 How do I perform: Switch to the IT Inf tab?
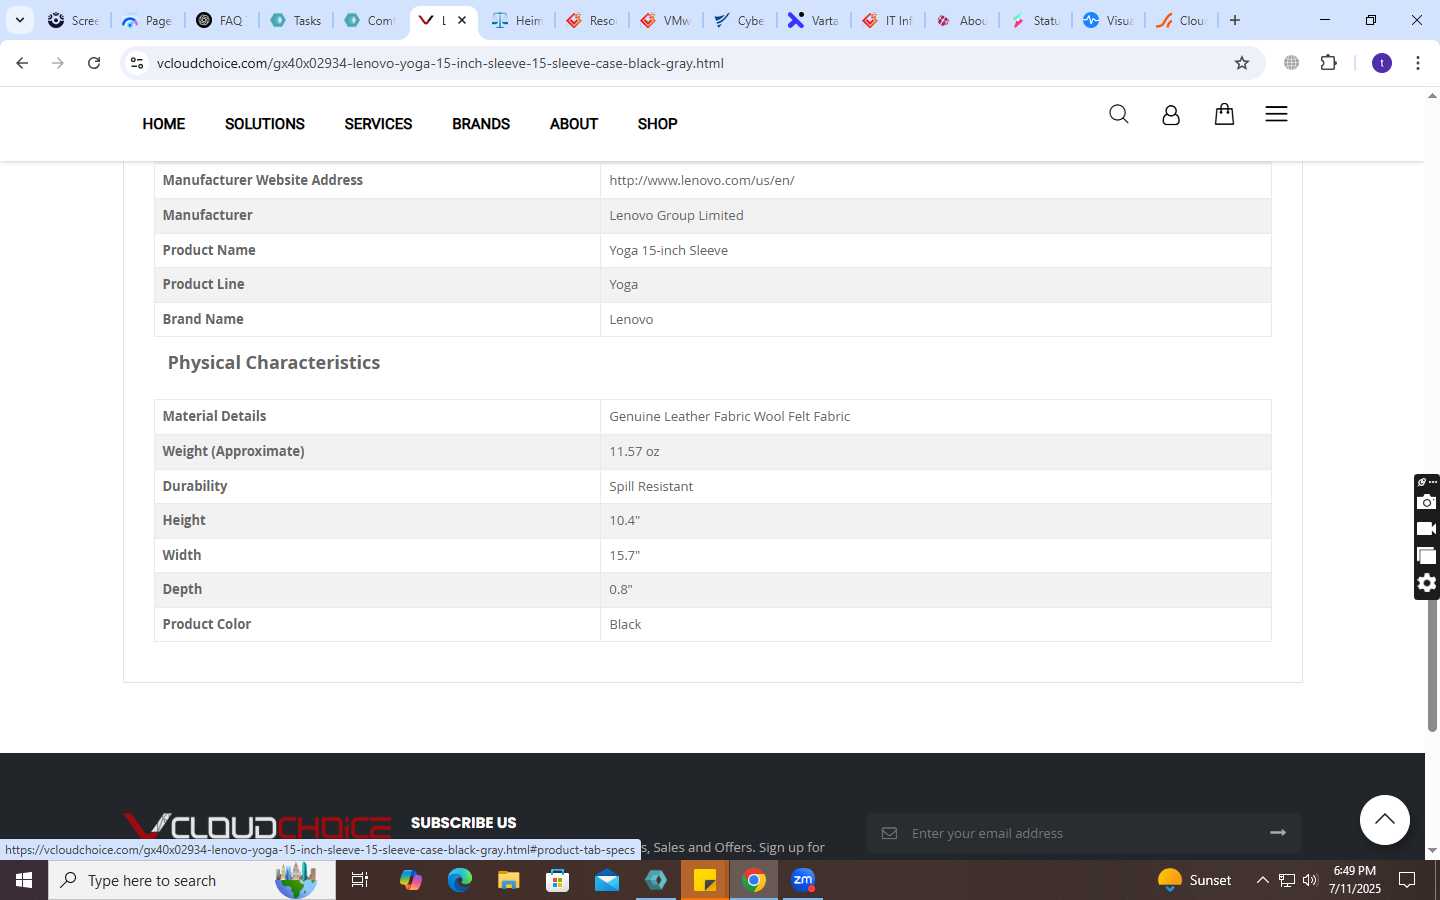click(x=888, y=20)
